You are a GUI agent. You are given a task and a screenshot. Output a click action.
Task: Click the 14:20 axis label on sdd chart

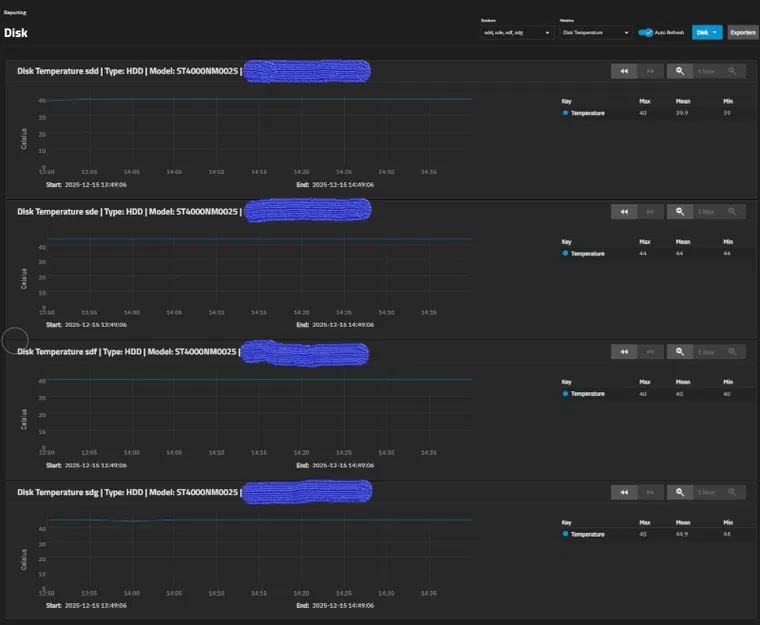pos(301,172)
